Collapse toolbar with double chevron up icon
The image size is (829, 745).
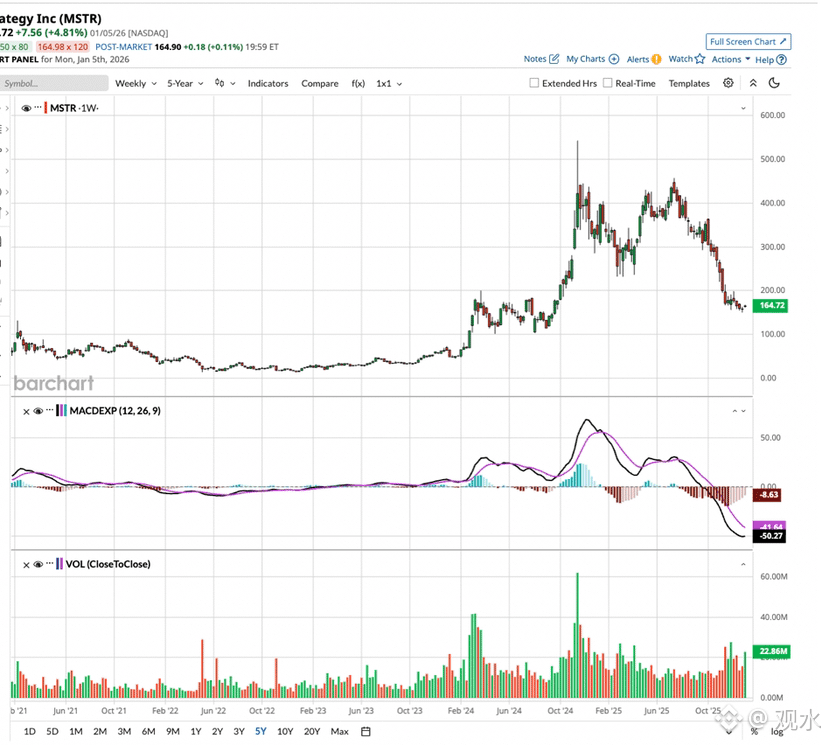click(x=753, y=83)
